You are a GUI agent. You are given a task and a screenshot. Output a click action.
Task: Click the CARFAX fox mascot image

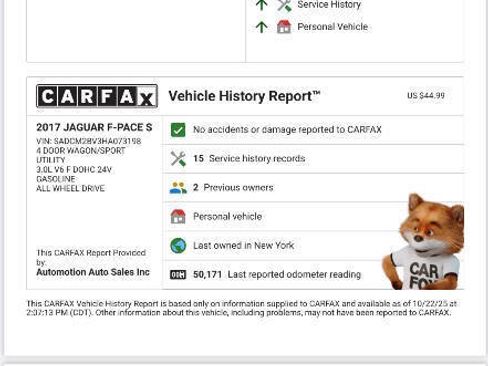423,241
